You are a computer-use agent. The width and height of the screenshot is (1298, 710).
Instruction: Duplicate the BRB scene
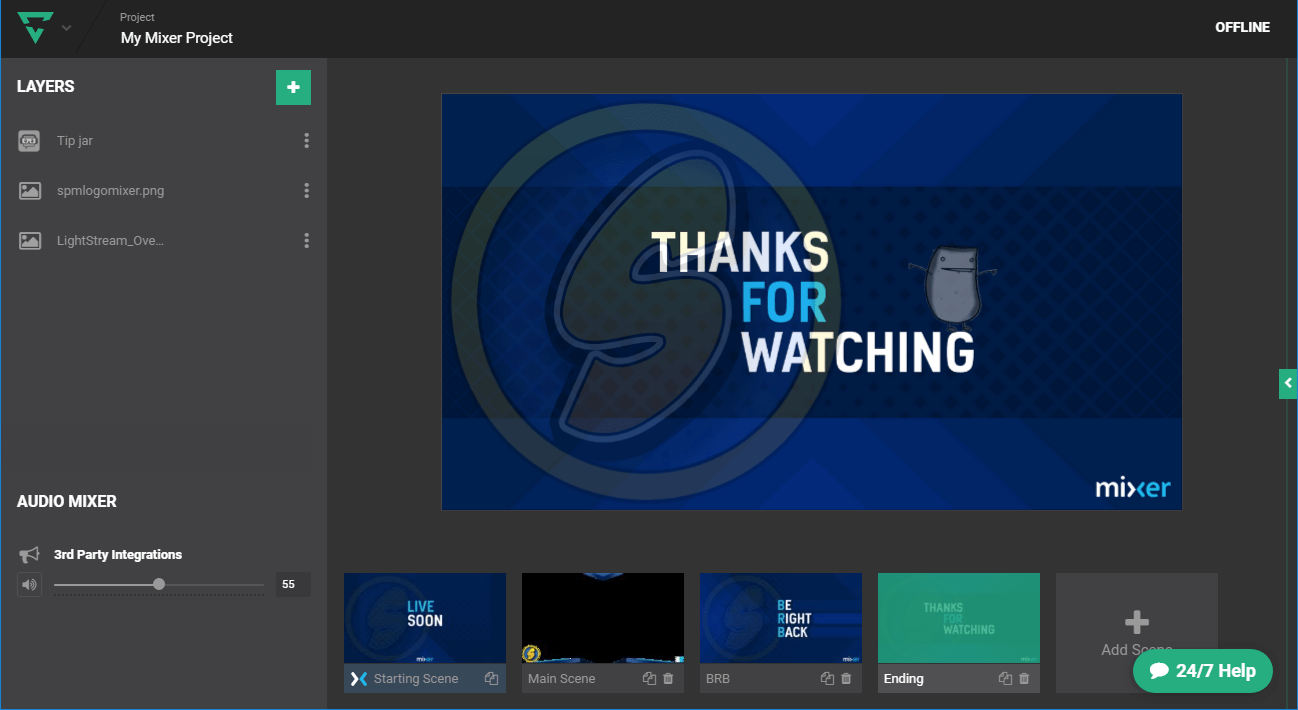tap(828, 679)
